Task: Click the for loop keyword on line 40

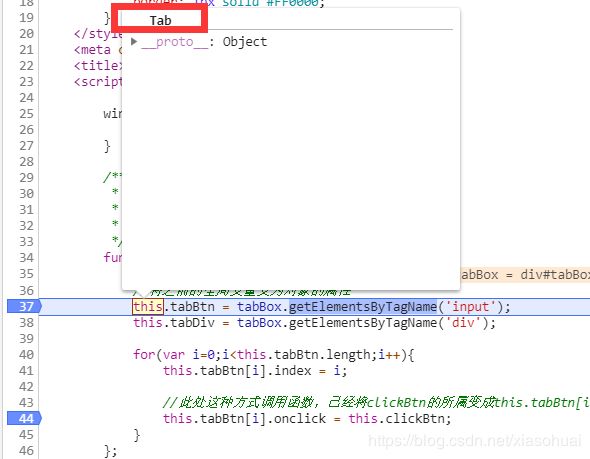Action: [144, 355]
